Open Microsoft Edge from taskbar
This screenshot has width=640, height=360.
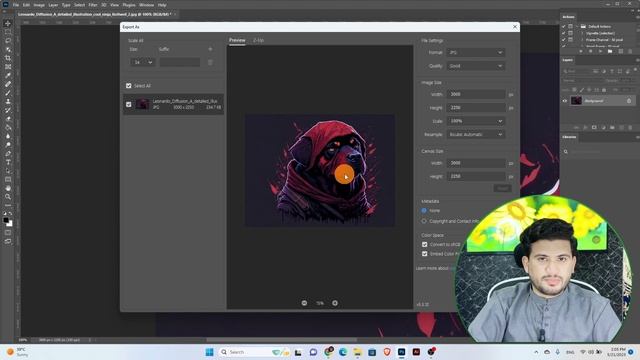(x=343, y=352)
